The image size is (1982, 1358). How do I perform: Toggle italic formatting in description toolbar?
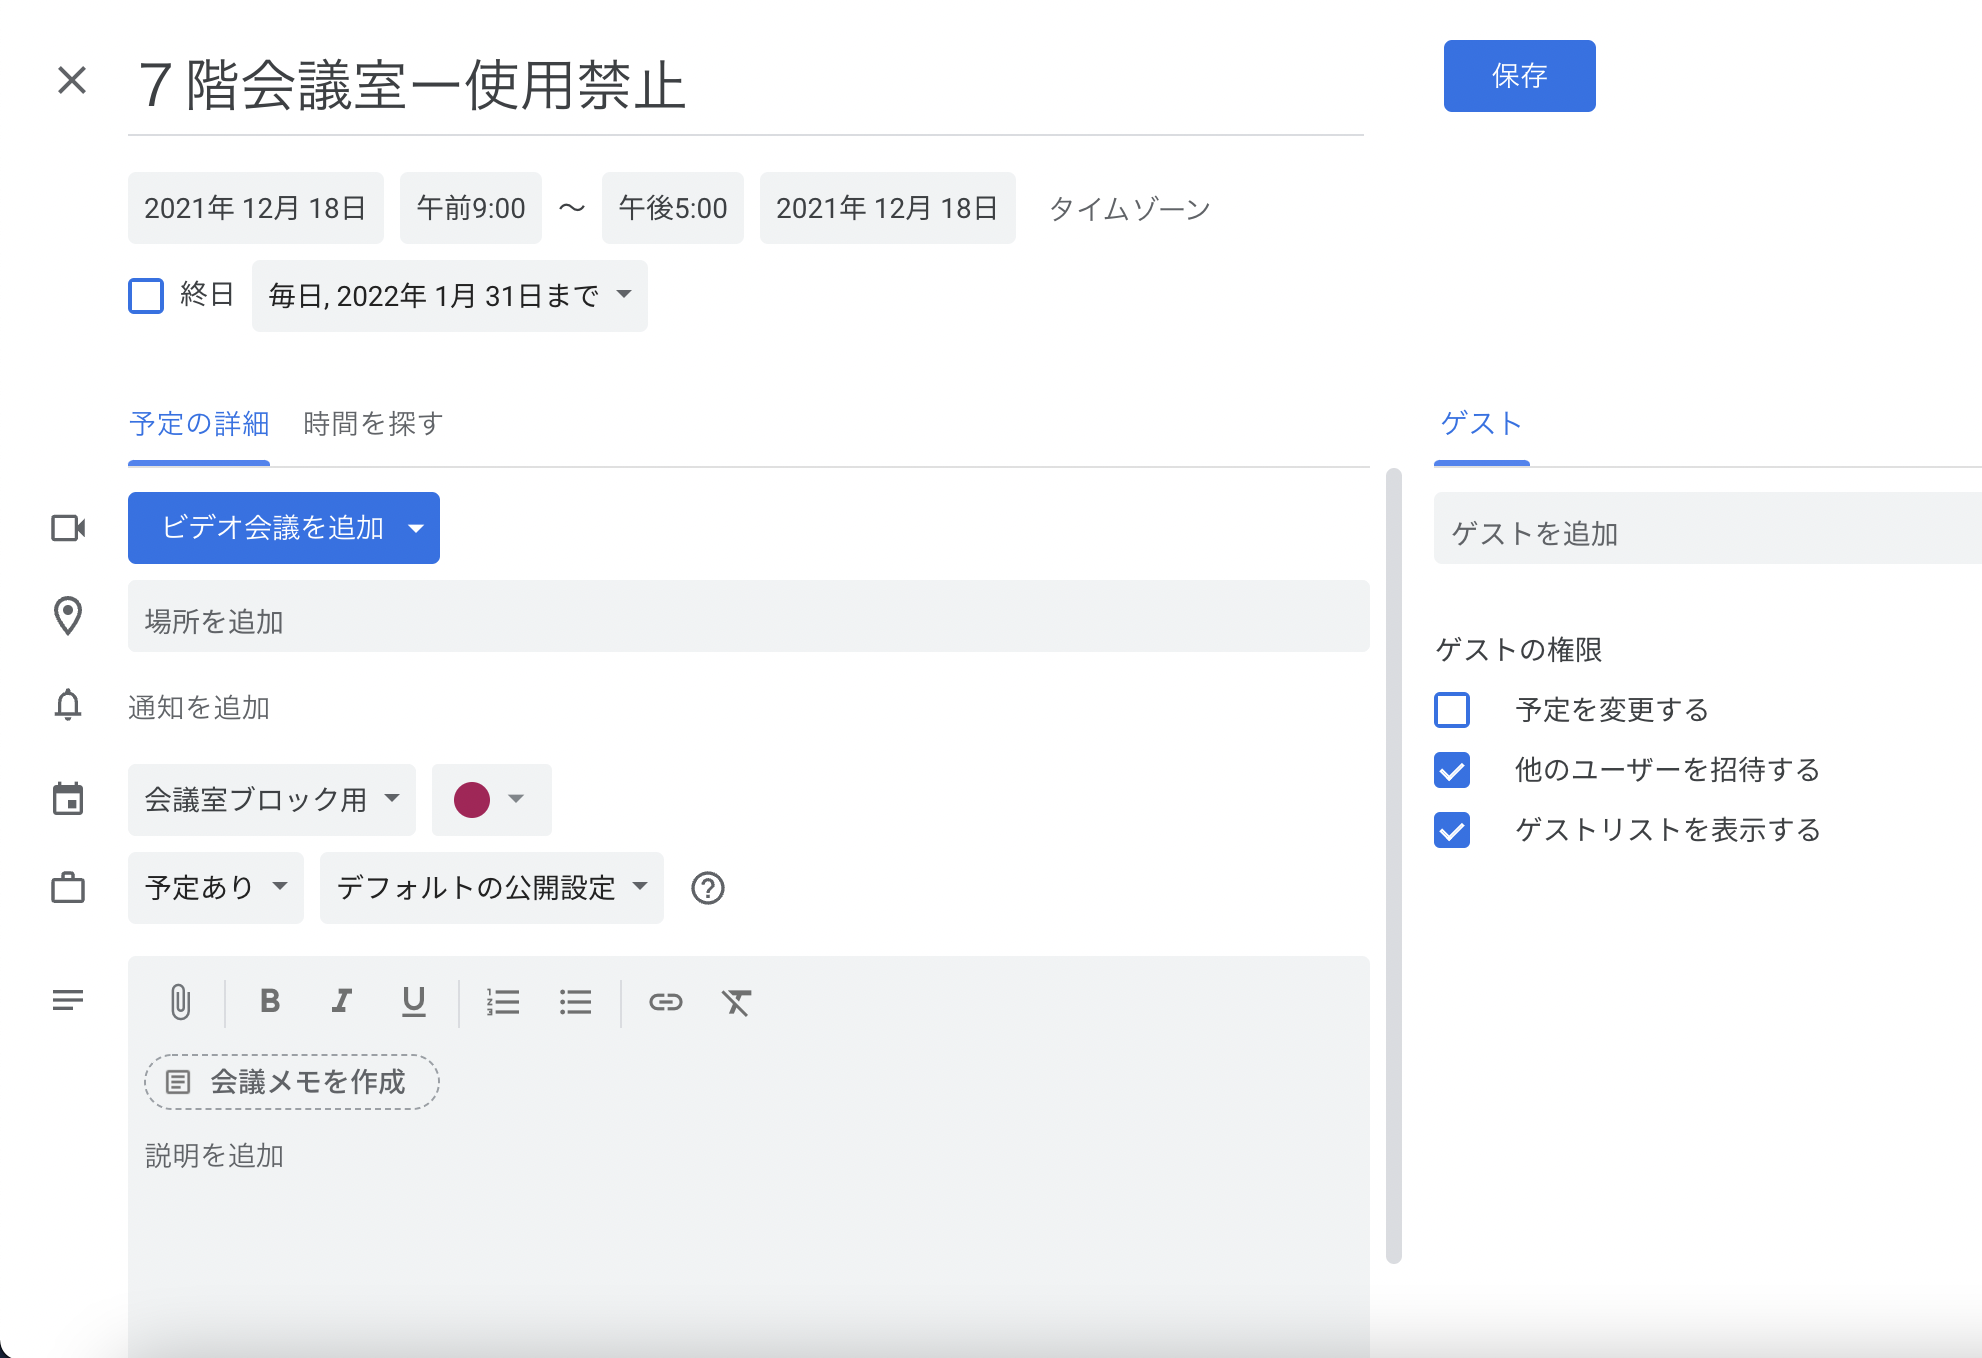pos(342,1001)
